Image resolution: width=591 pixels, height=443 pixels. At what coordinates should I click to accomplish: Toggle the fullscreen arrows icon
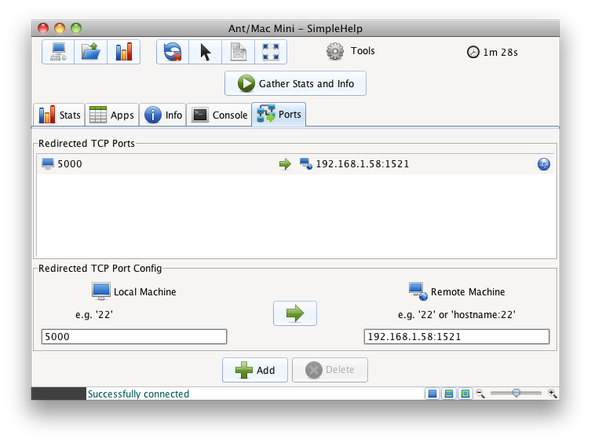(271, 52)
